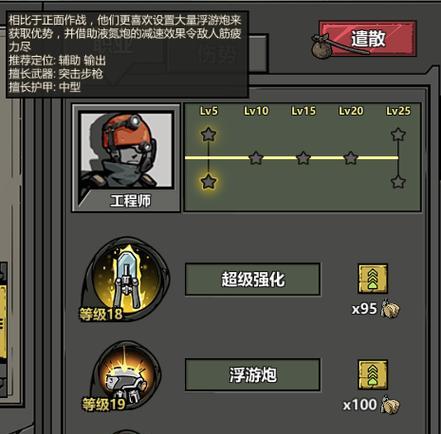Click the engineer description tooltip text
The image size is (441, 434).
(127, 54)
